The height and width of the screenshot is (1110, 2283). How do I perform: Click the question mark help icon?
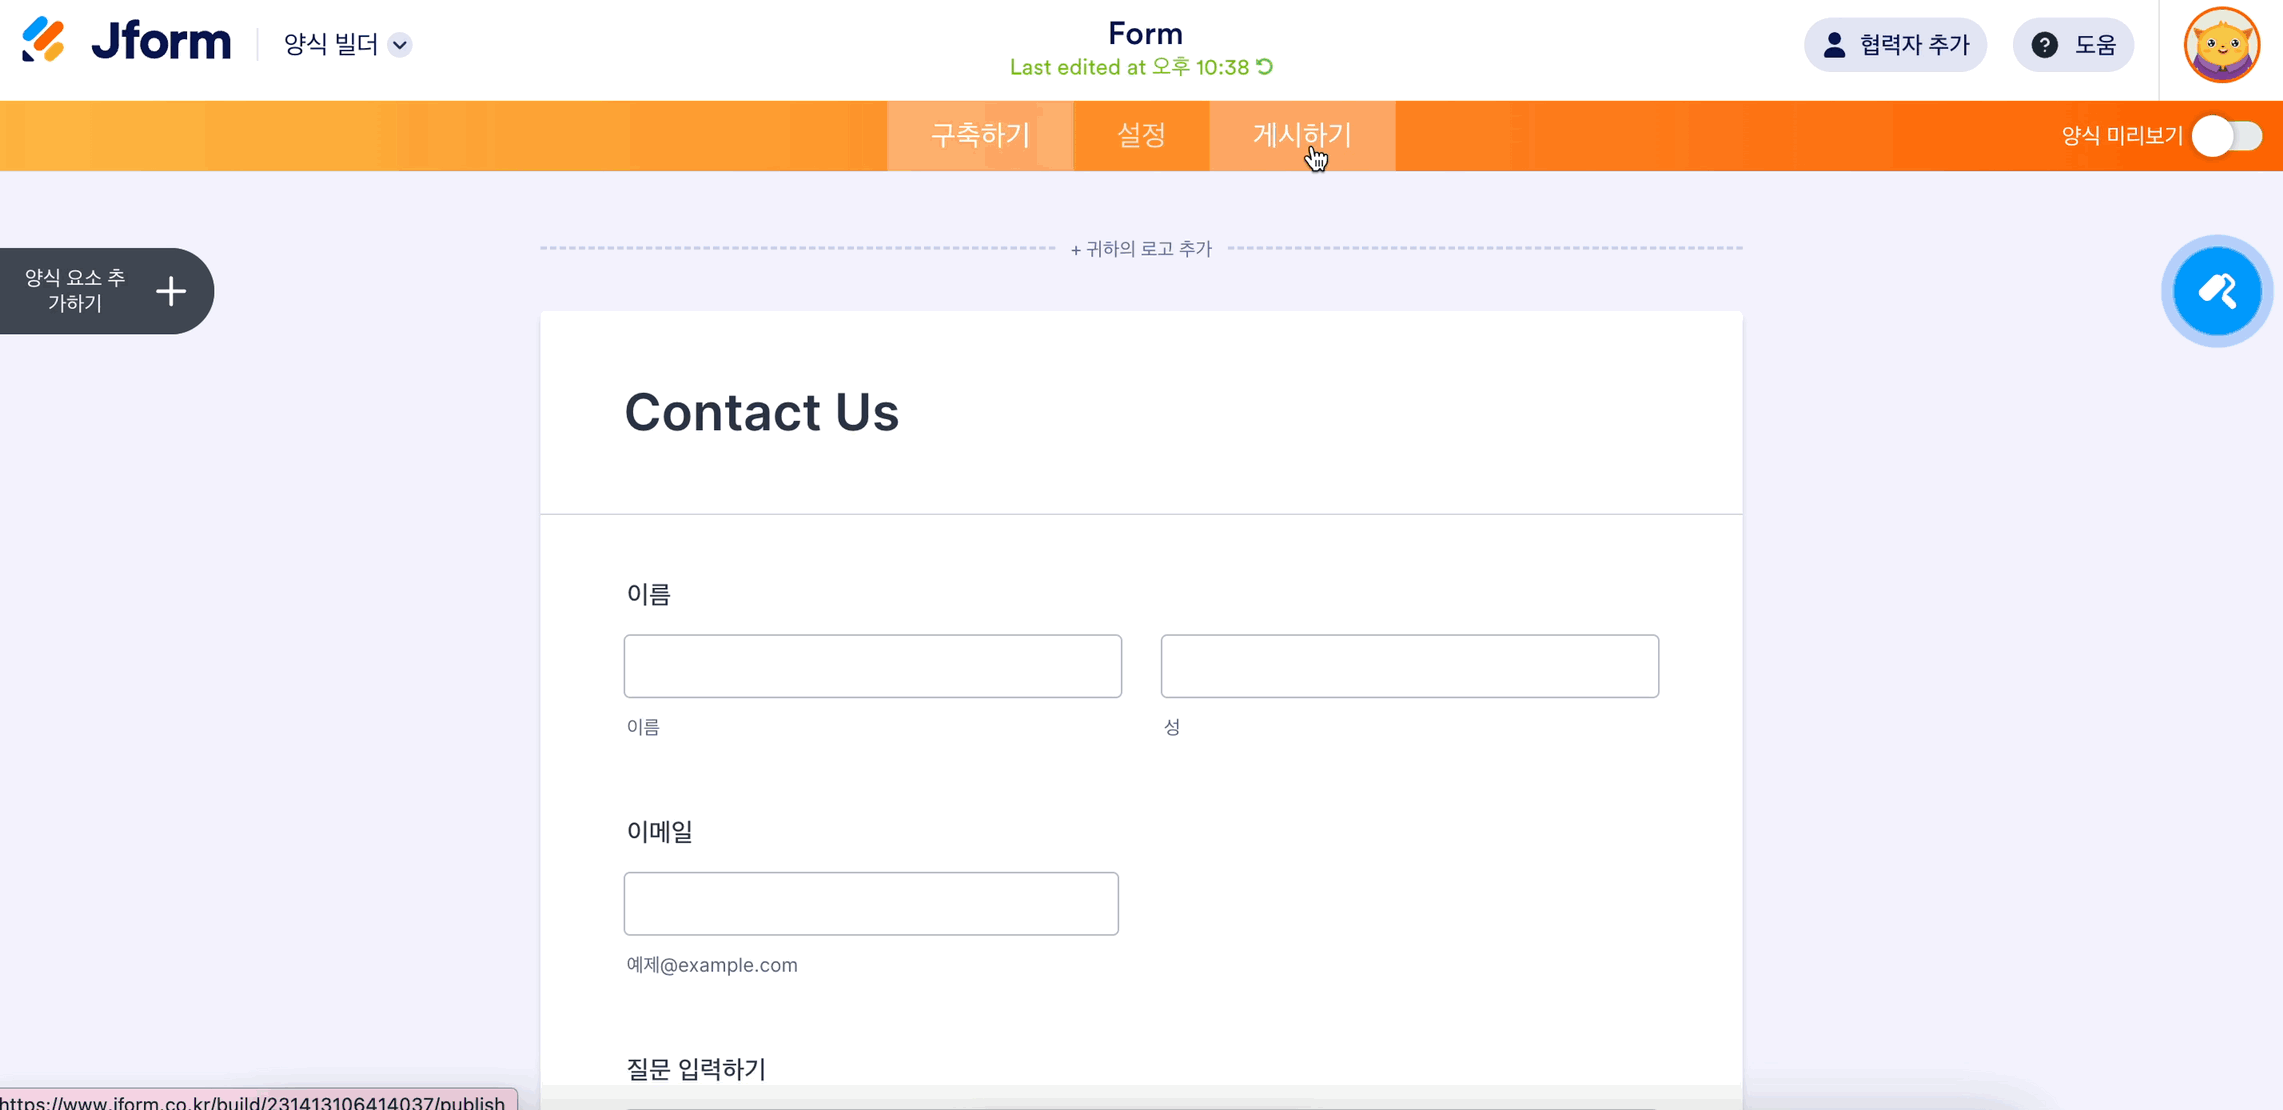tap(2044, 45)
